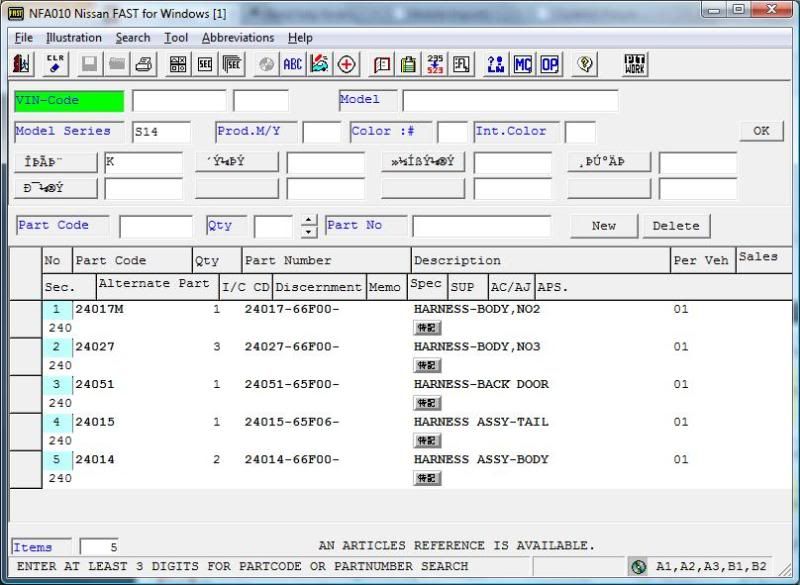Decrease the Qty with the down arrow
Image resolution: width=800 pixels, height=585 pixels.
pos(308,232)
